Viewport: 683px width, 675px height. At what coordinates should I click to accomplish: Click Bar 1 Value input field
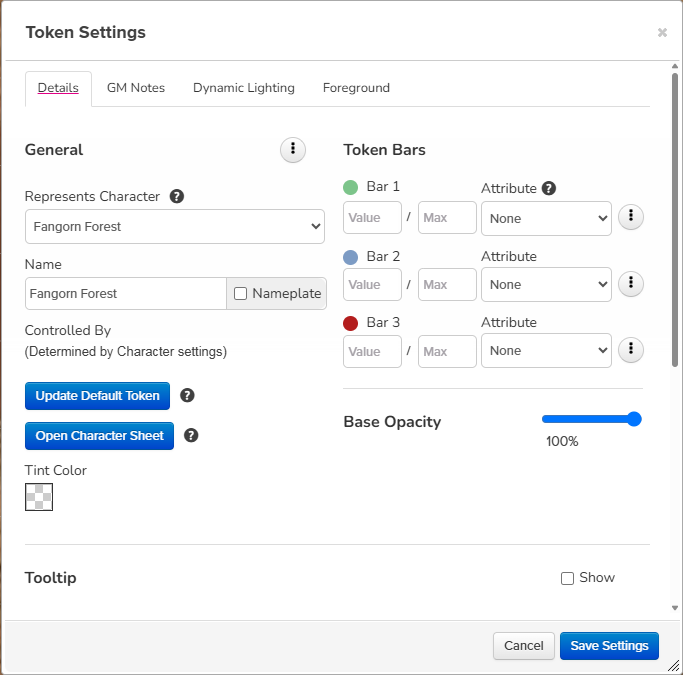pyautogui.click(x=372, y=217)
